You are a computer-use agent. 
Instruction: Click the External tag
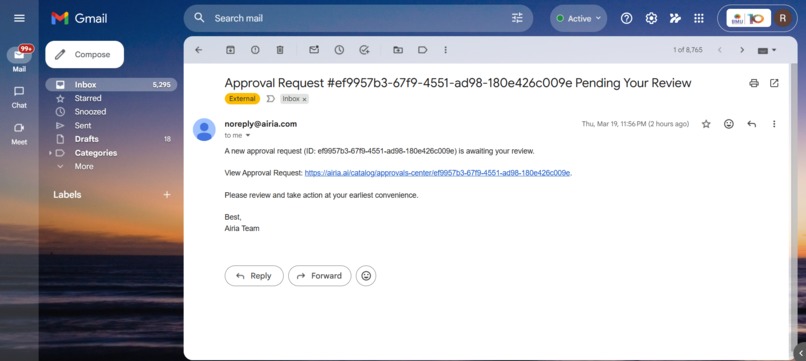coord(242,99)
